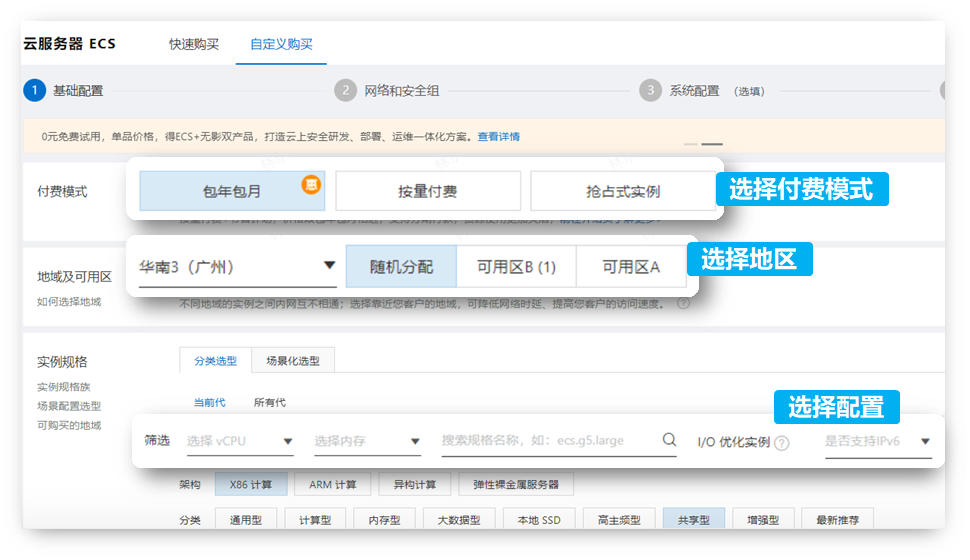
Task: Click the orange 惠 discount badge
Action: 311,184
